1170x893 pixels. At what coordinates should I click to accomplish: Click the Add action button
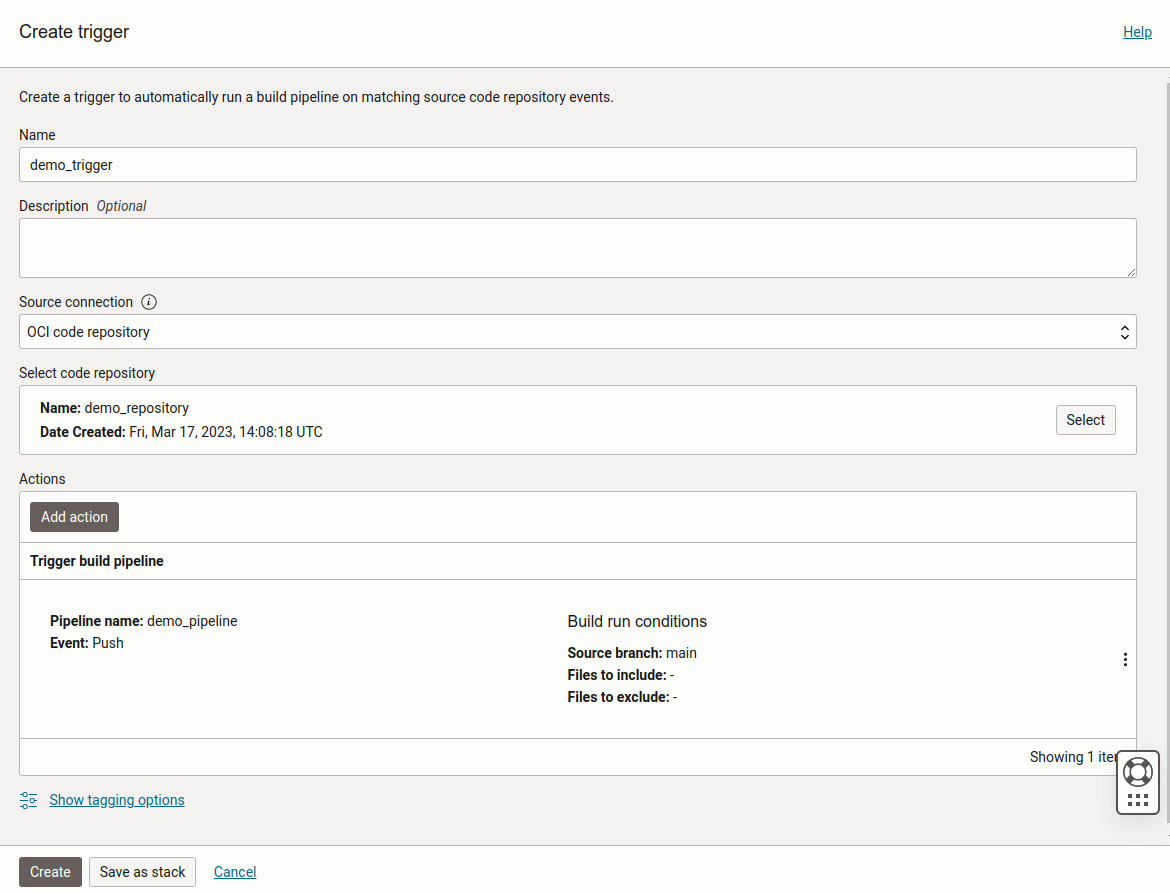pyautogui.click(x=74, y=517)
